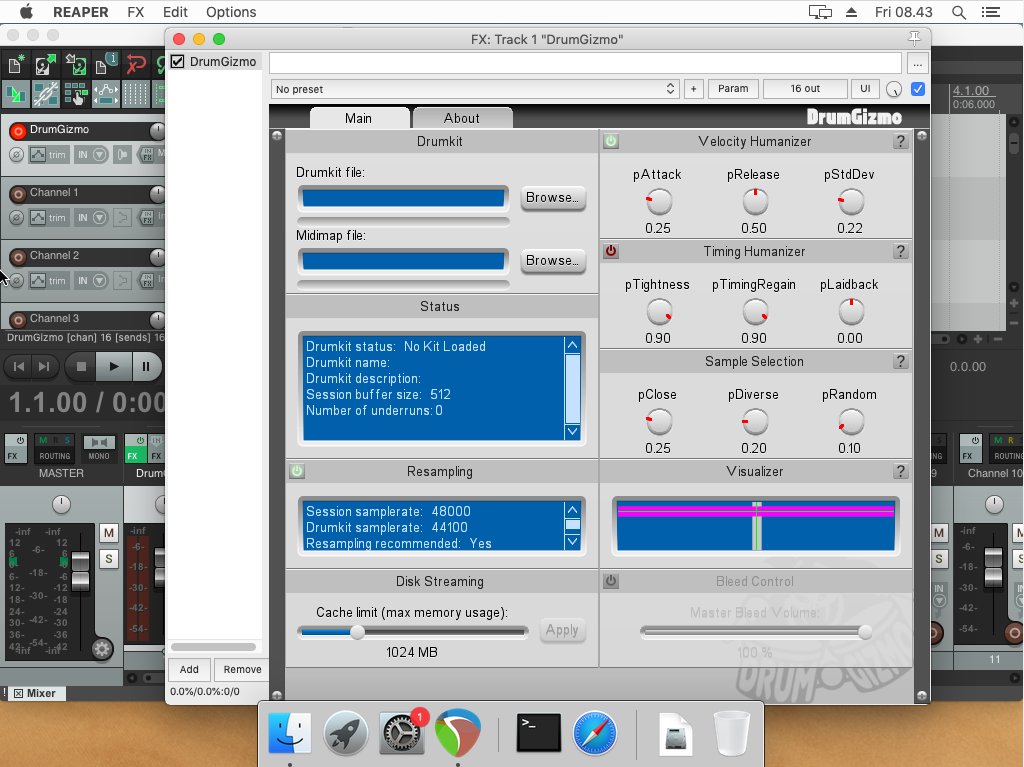Open DrumGizmo track envelope trim button
Image resolution: width=1024 pixels, height=767 pixels.
(48, 155)
